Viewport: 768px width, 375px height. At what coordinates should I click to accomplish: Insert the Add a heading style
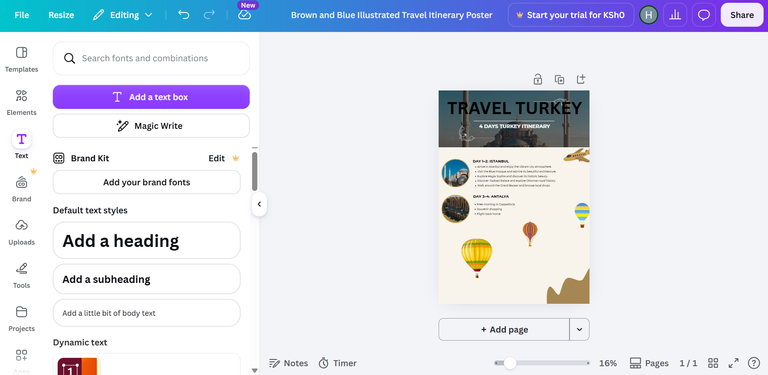[x=146, y=240]
